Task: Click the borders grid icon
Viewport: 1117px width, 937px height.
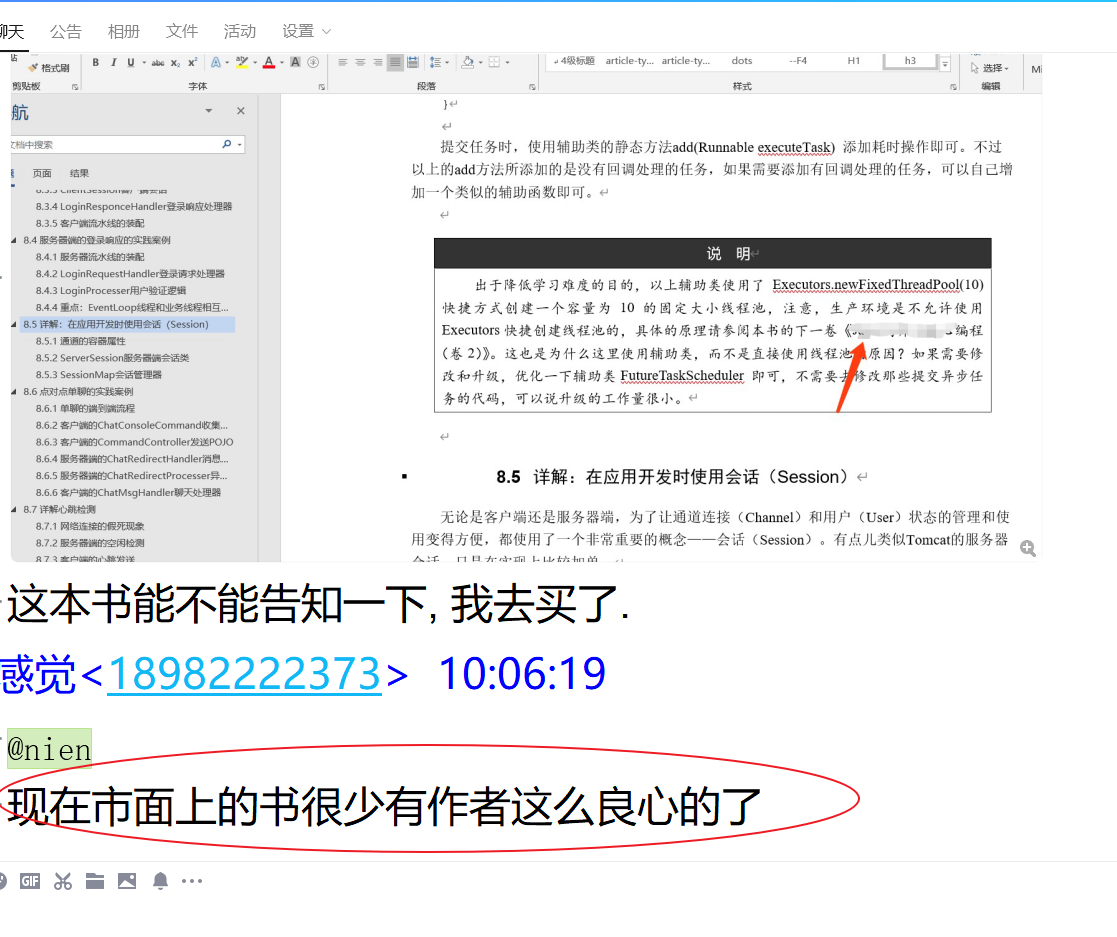Action: coord(494,63)
